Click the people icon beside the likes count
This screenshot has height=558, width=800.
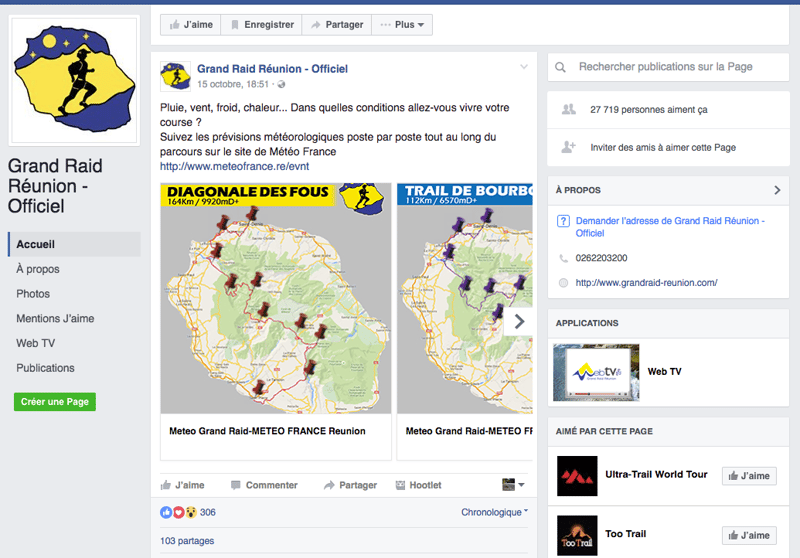pyautogui.click(x=568, y=109)
